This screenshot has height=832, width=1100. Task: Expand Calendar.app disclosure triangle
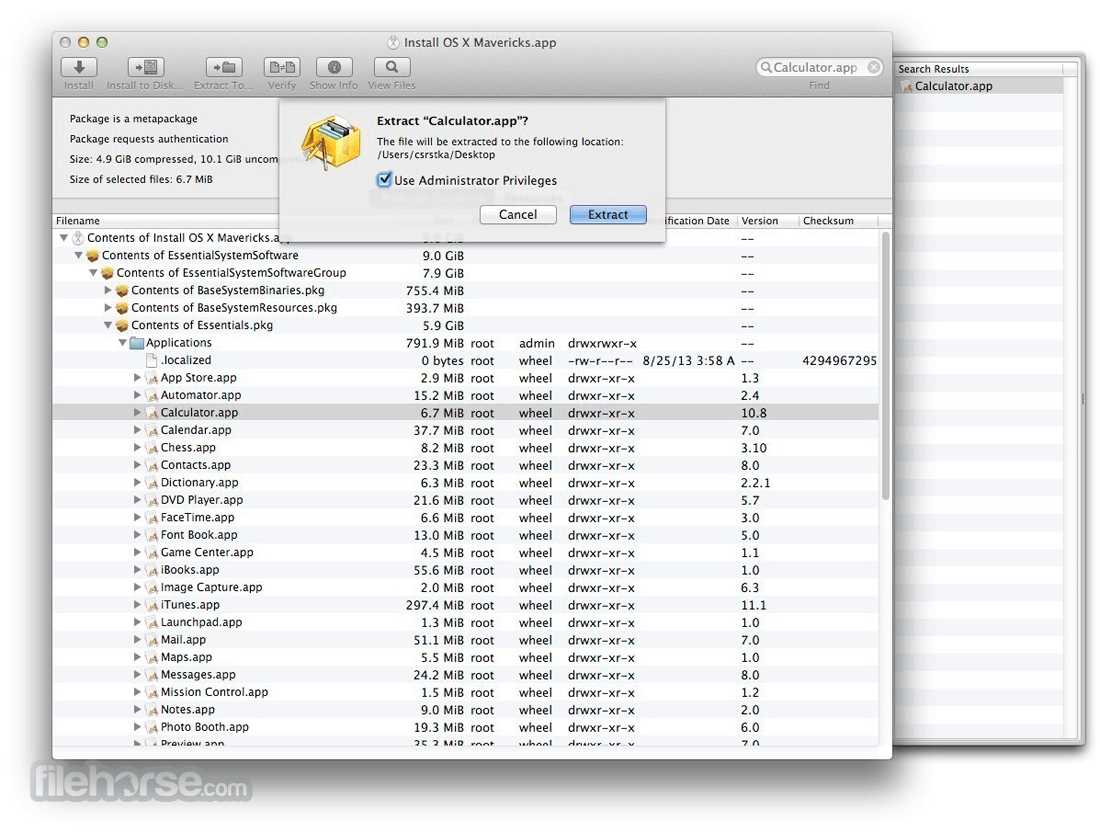pos(138,430)
